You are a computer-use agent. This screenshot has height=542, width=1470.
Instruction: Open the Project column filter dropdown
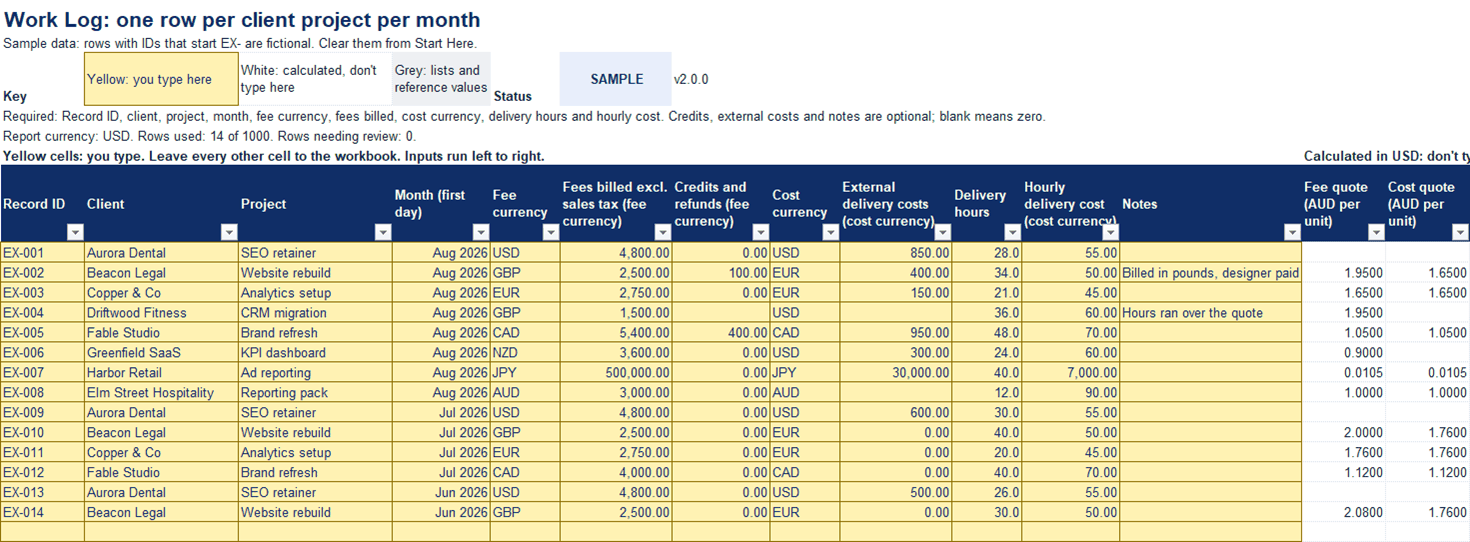pos(383,232)
